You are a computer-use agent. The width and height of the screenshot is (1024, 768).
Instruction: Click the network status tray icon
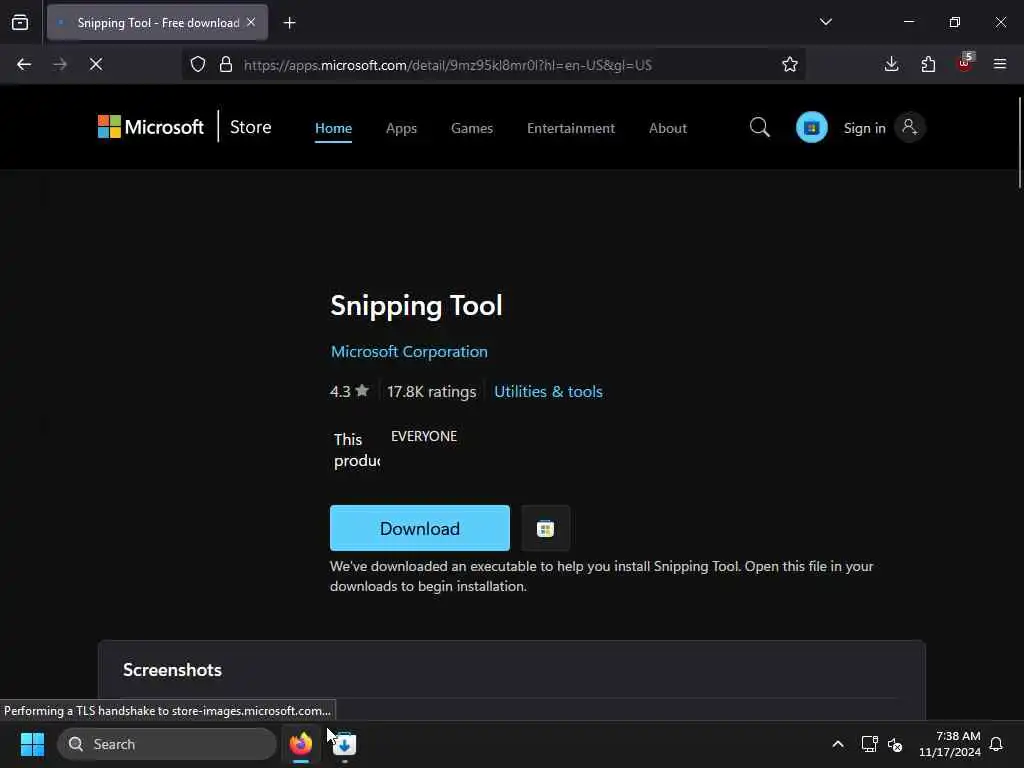click(869, 744)
